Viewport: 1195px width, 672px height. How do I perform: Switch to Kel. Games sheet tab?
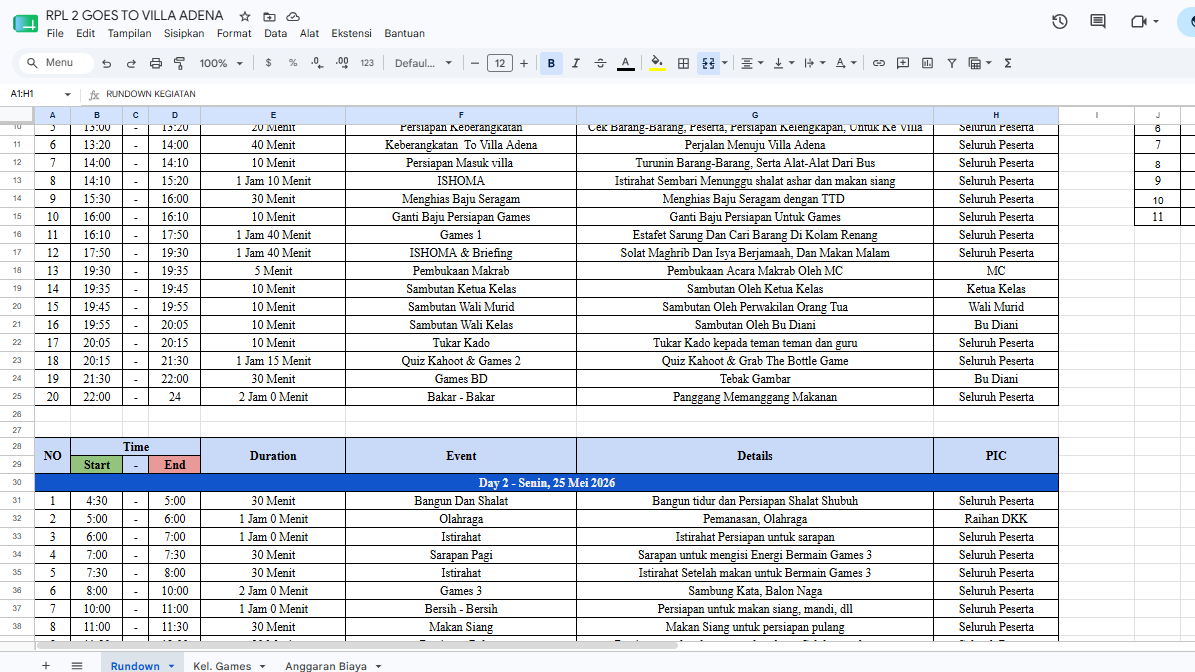click(222, 666)
